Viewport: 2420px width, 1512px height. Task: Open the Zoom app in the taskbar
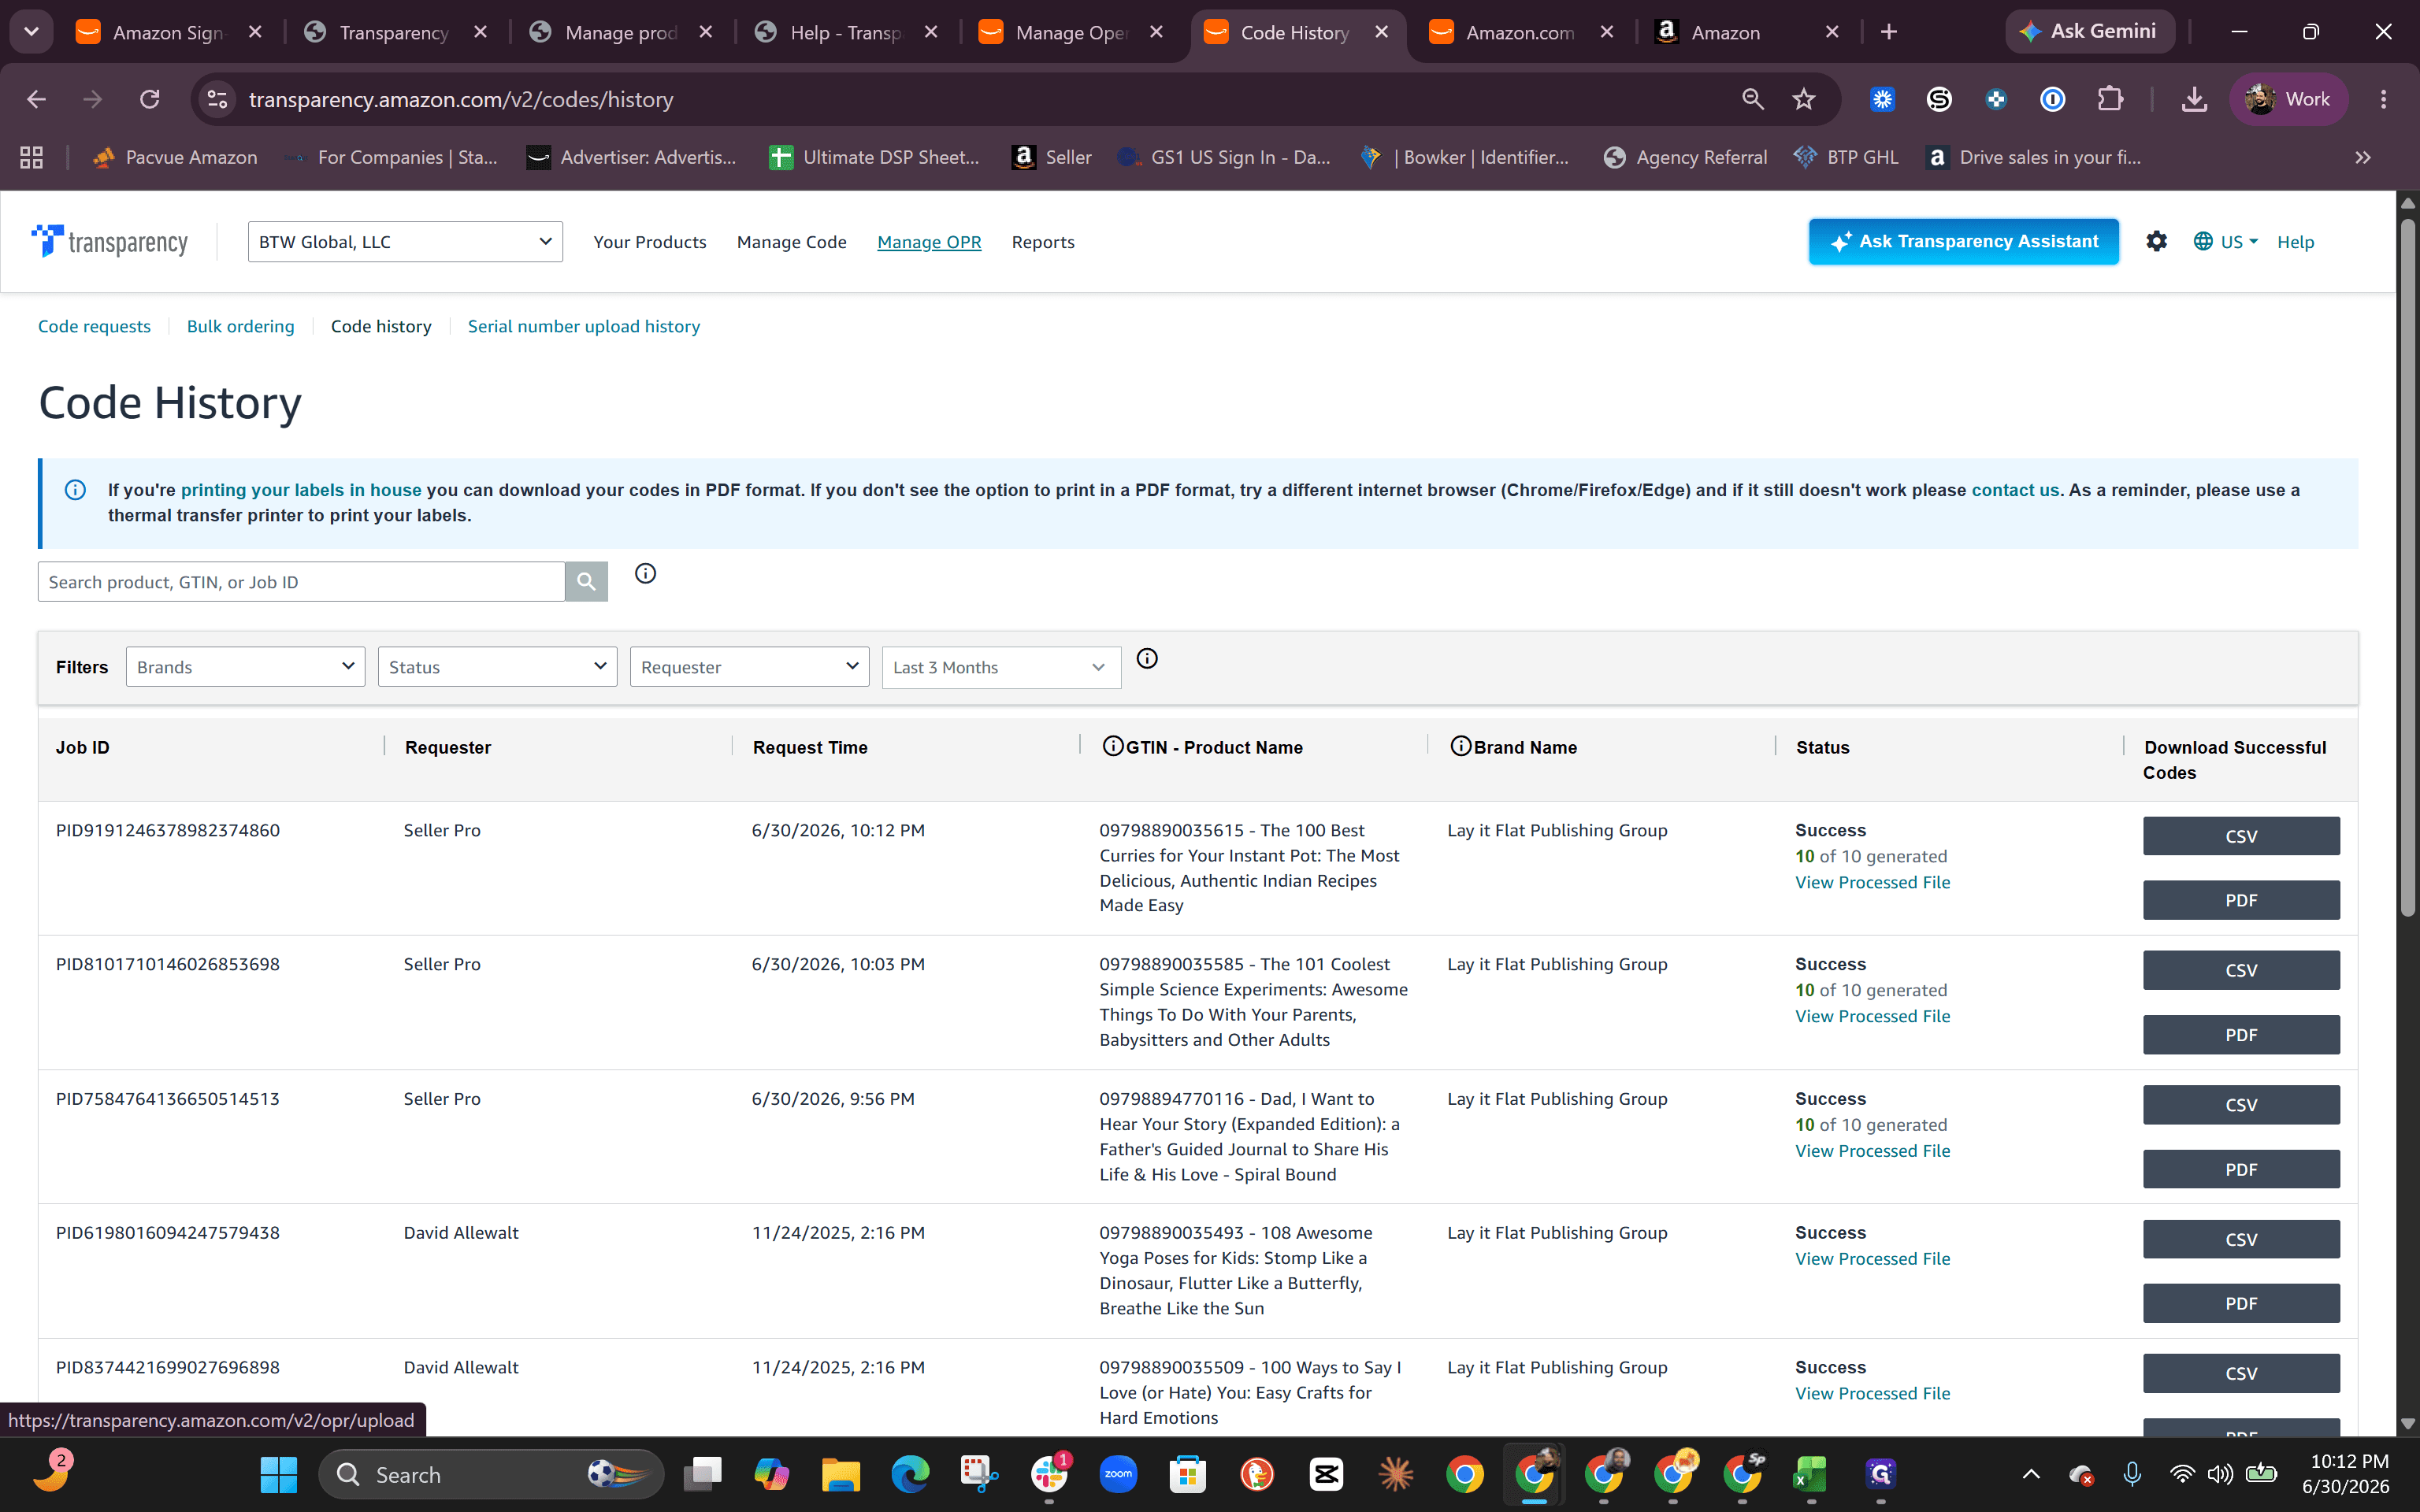click(1118, 1474)
